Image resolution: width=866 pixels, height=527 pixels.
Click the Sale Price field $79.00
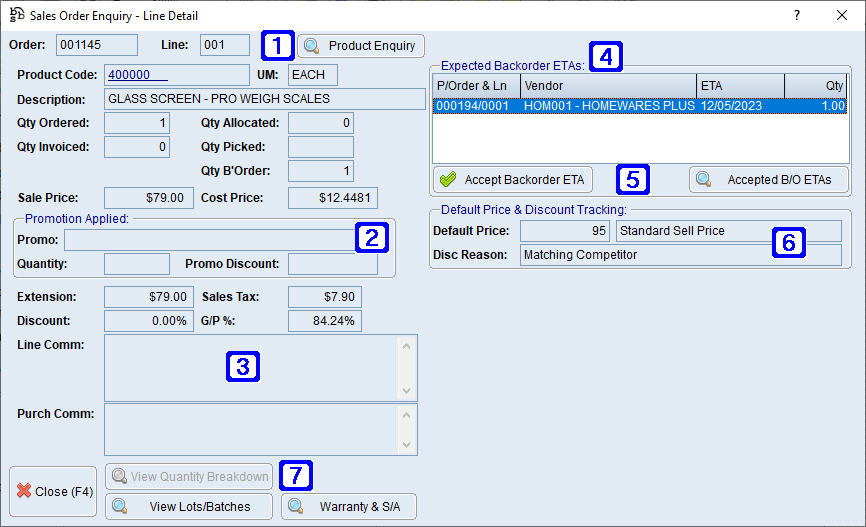(x=149, y=198)
